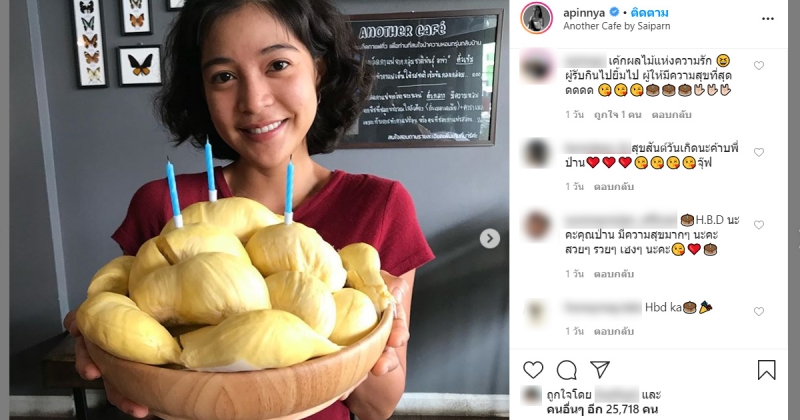Like the 'Hbd ka' comment
The width and height of the screenshot is (800, 420).
(759, 311)
